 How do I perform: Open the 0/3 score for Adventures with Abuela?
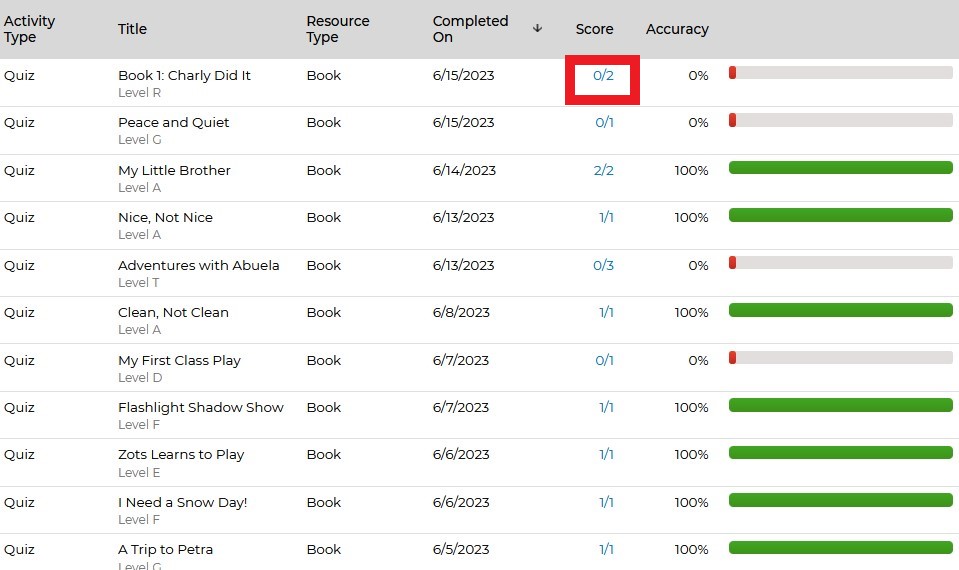pos(603,265)
